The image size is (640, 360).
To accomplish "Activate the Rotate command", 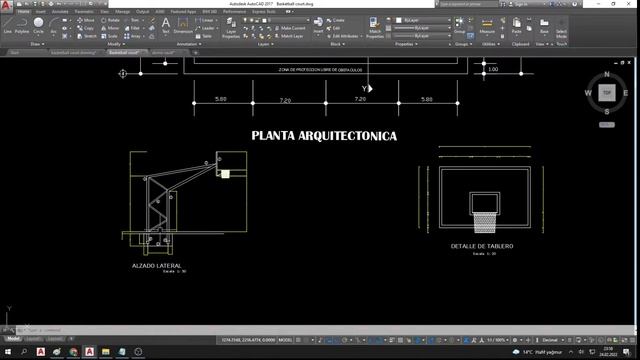I will pyautogui.click(x=110, y=20).
